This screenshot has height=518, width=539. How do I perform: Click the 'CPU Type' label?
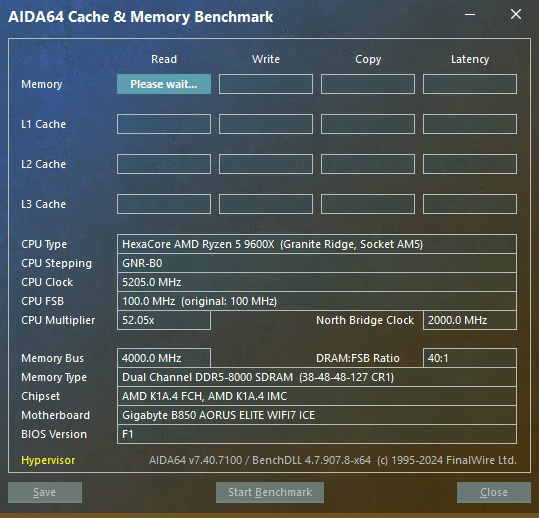(x=44, y=244)
